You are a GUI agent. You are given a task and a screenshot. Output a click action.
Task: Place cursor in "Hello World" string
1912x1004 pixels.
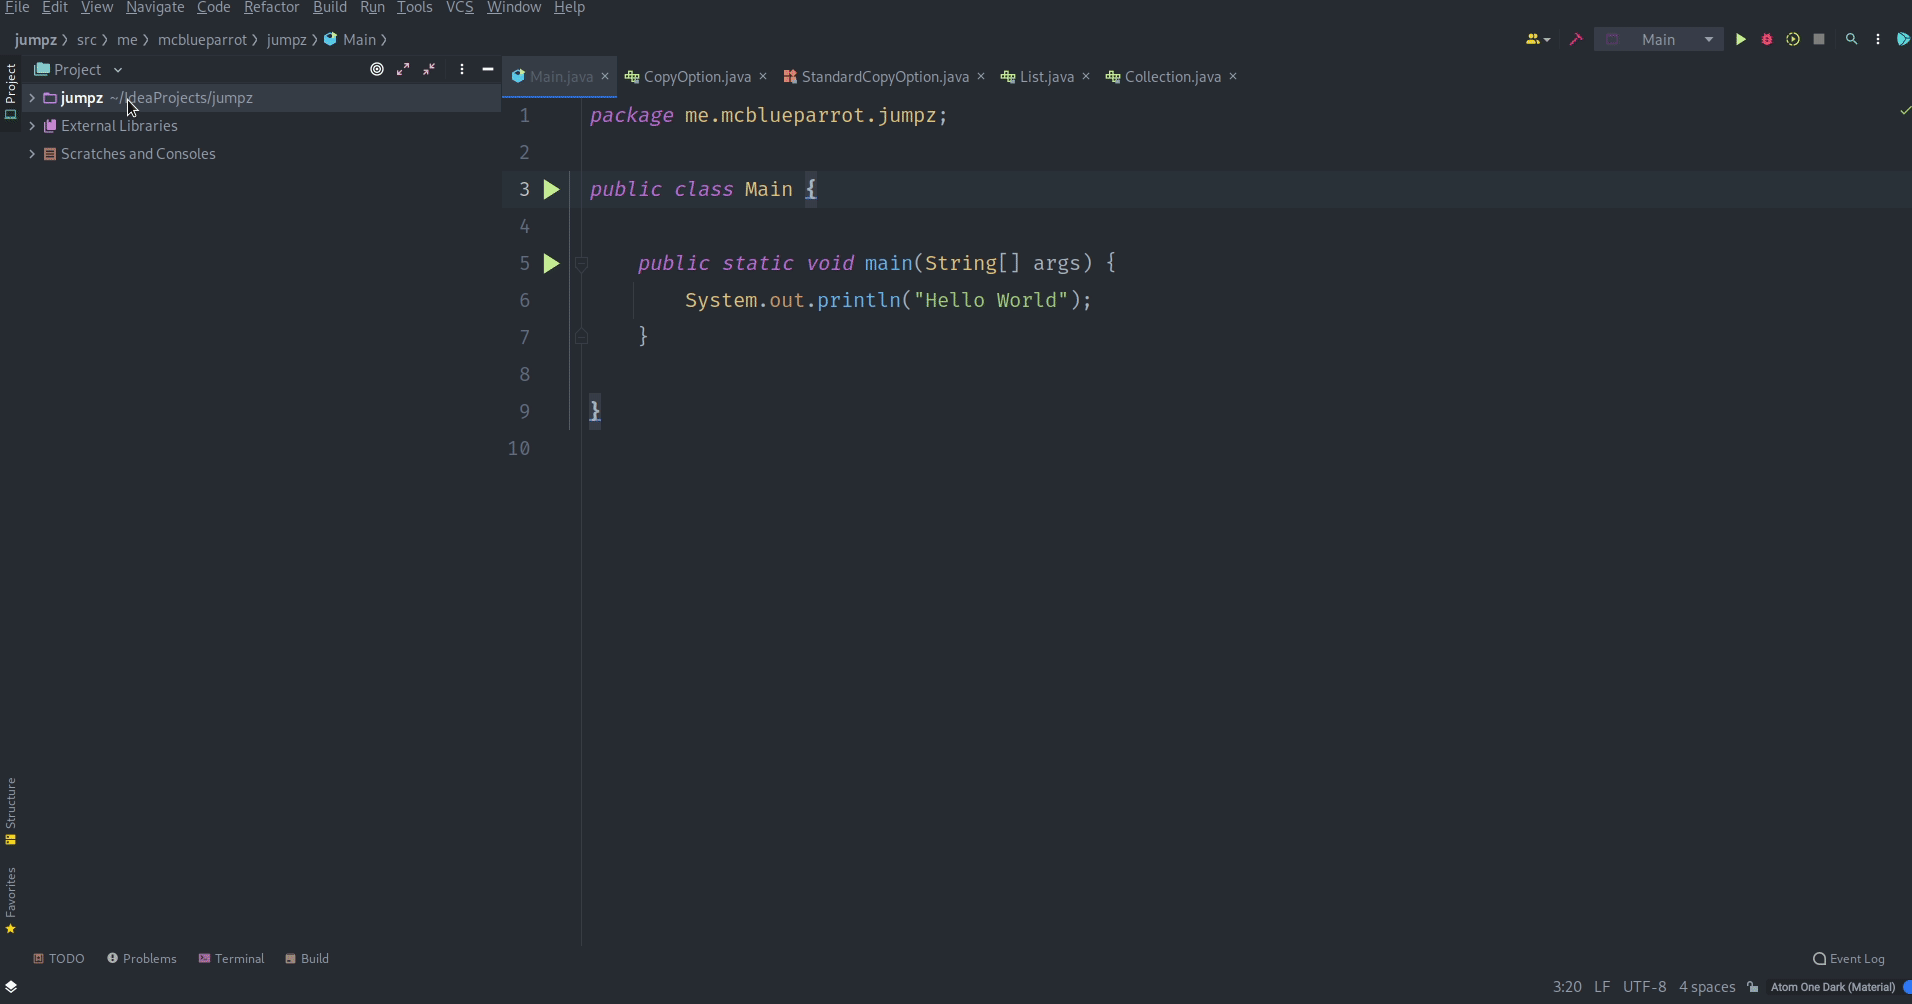coord(991,300)
